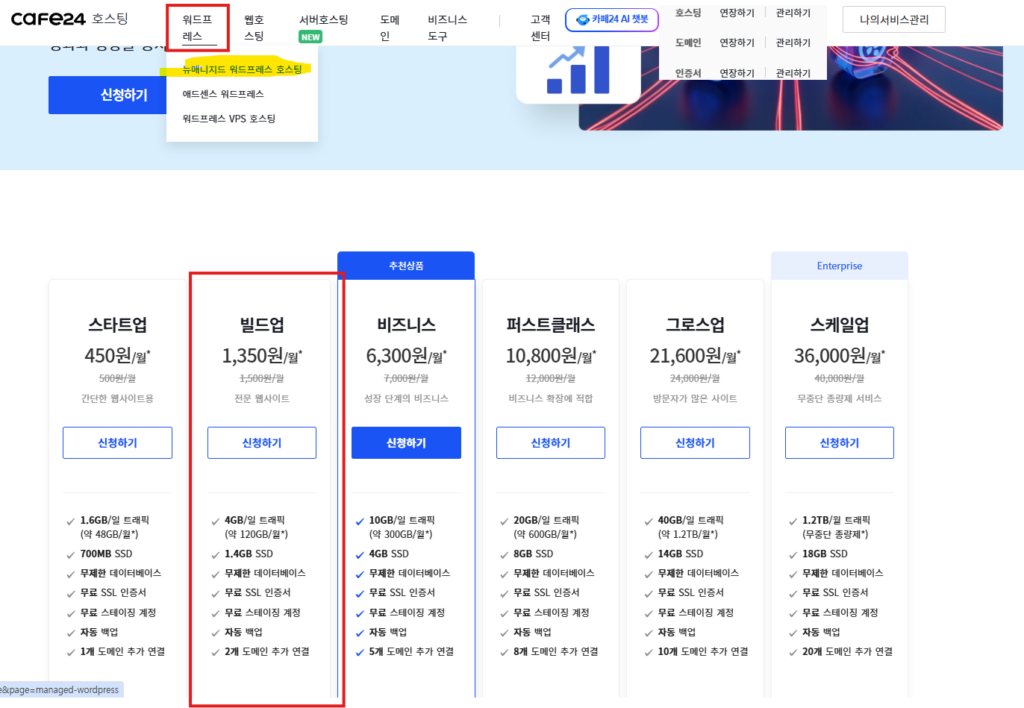Click the checkmark beside 700MB SSD in 스타트업
Image resolution: width=1024 pixels, height=708 pixels.
(70, 554)
